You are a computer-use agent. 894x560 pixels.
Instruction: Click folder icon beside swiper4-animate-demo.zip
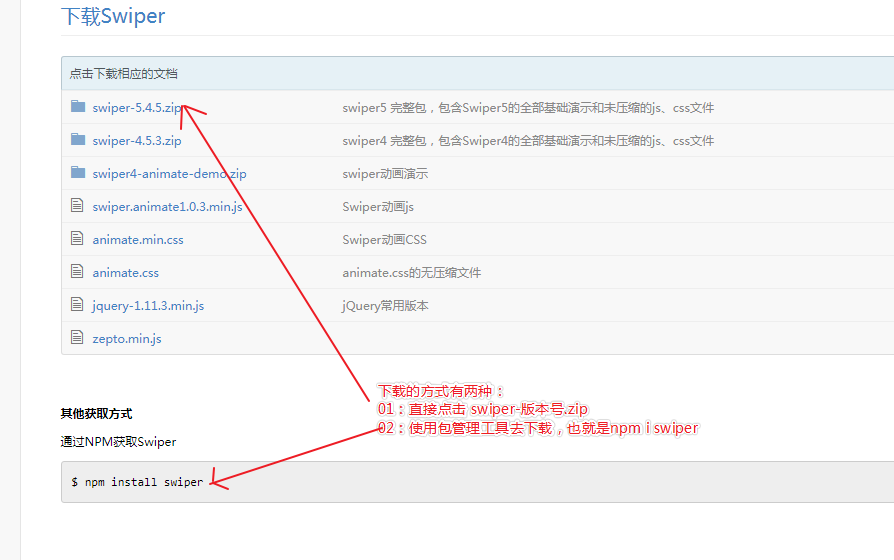(x=78, y=172)
